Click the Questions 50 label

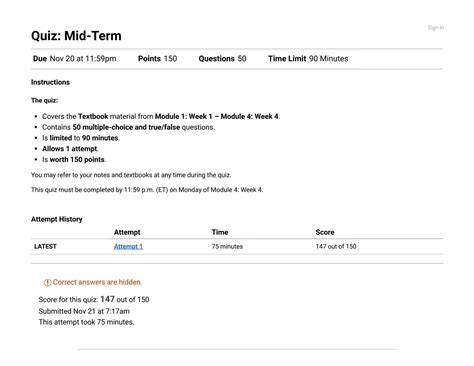pos(222,59)
